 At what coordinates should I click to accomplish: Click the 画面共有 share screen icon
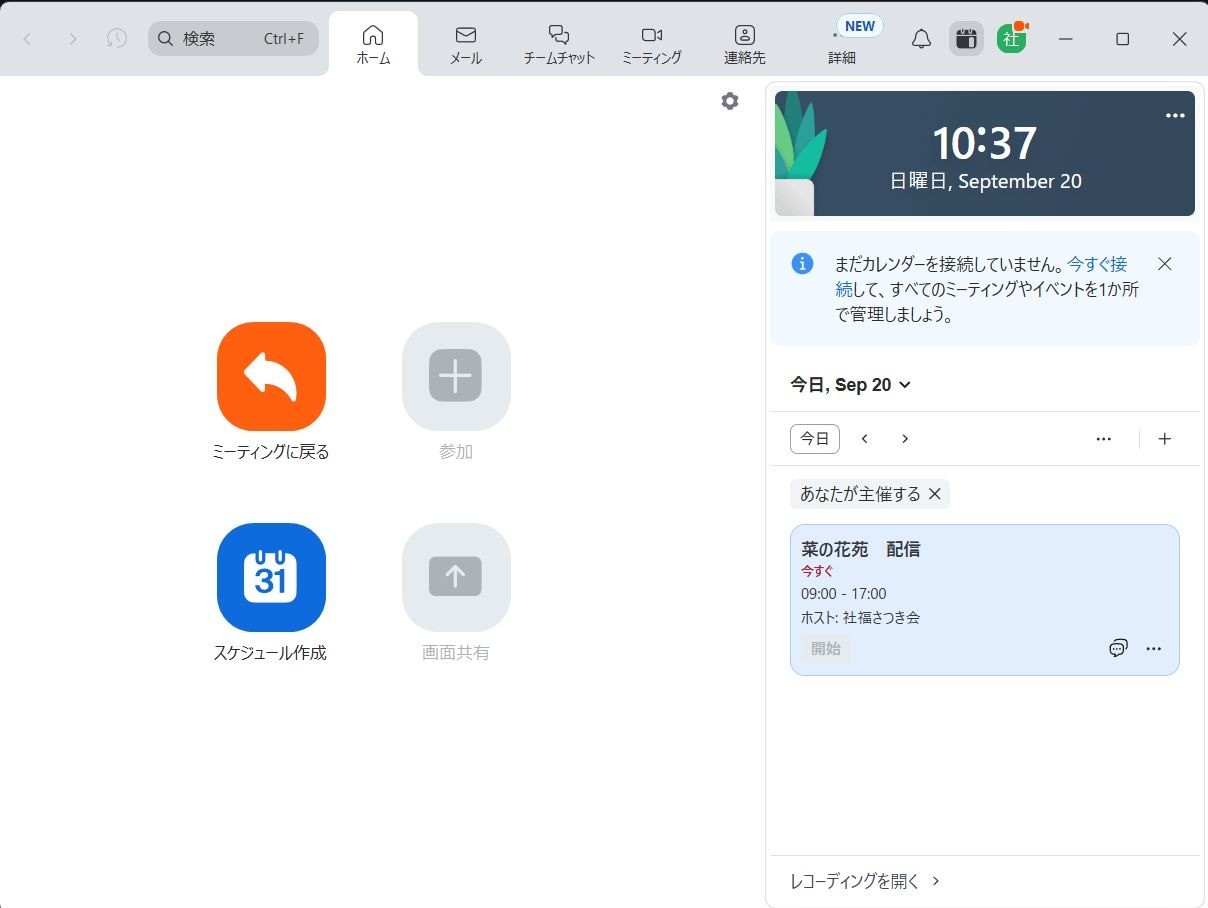pyautogui.click(x=456, y=577)
